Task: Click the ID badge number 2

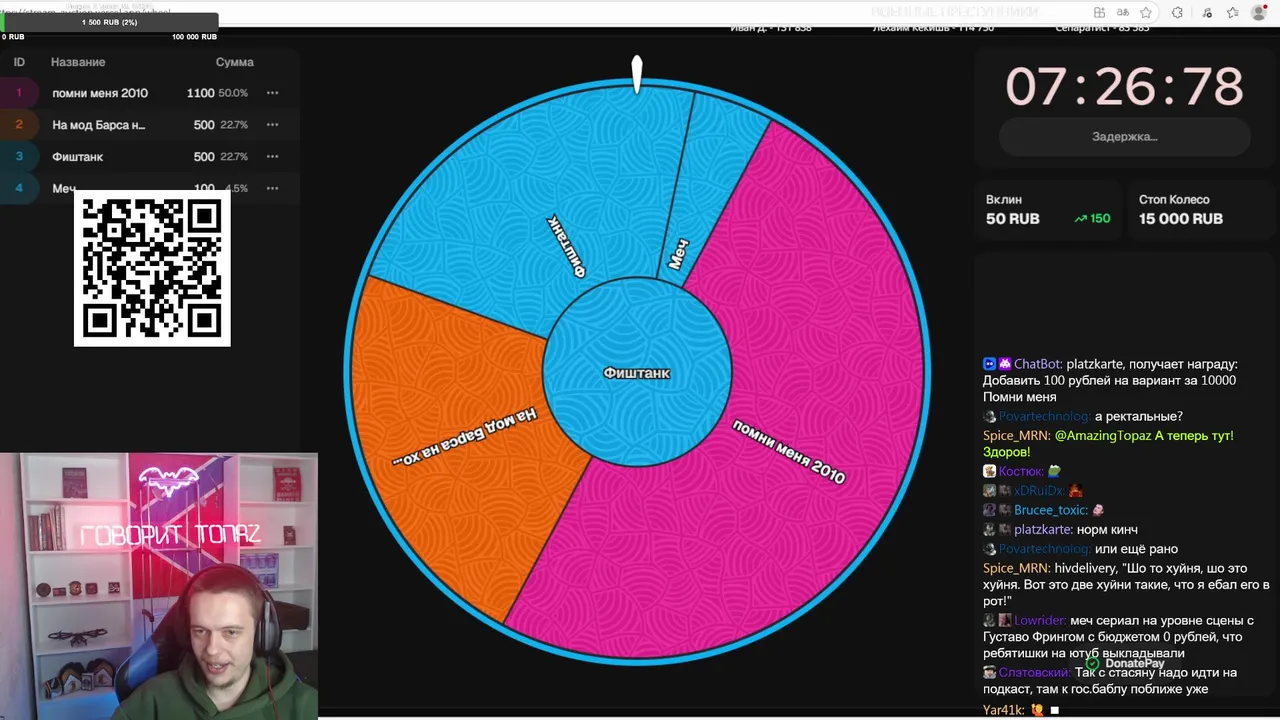Action: 18,125
